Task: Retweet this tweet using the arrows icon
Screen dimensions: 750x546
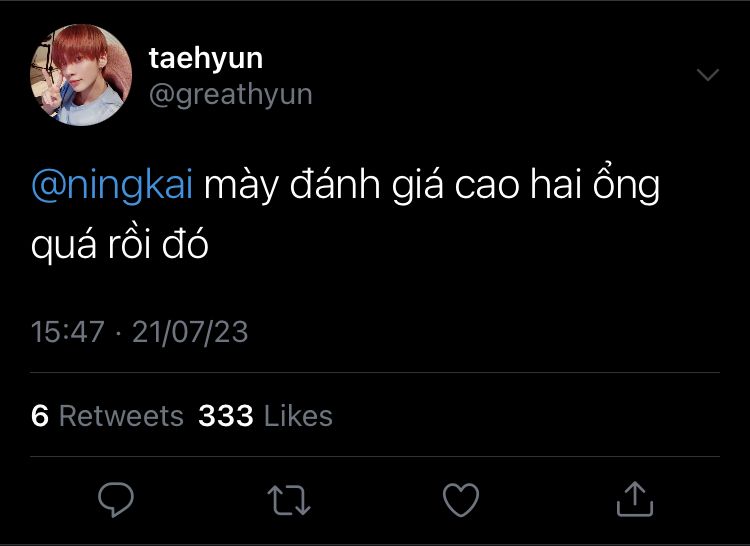Action: tap(291, 498)
